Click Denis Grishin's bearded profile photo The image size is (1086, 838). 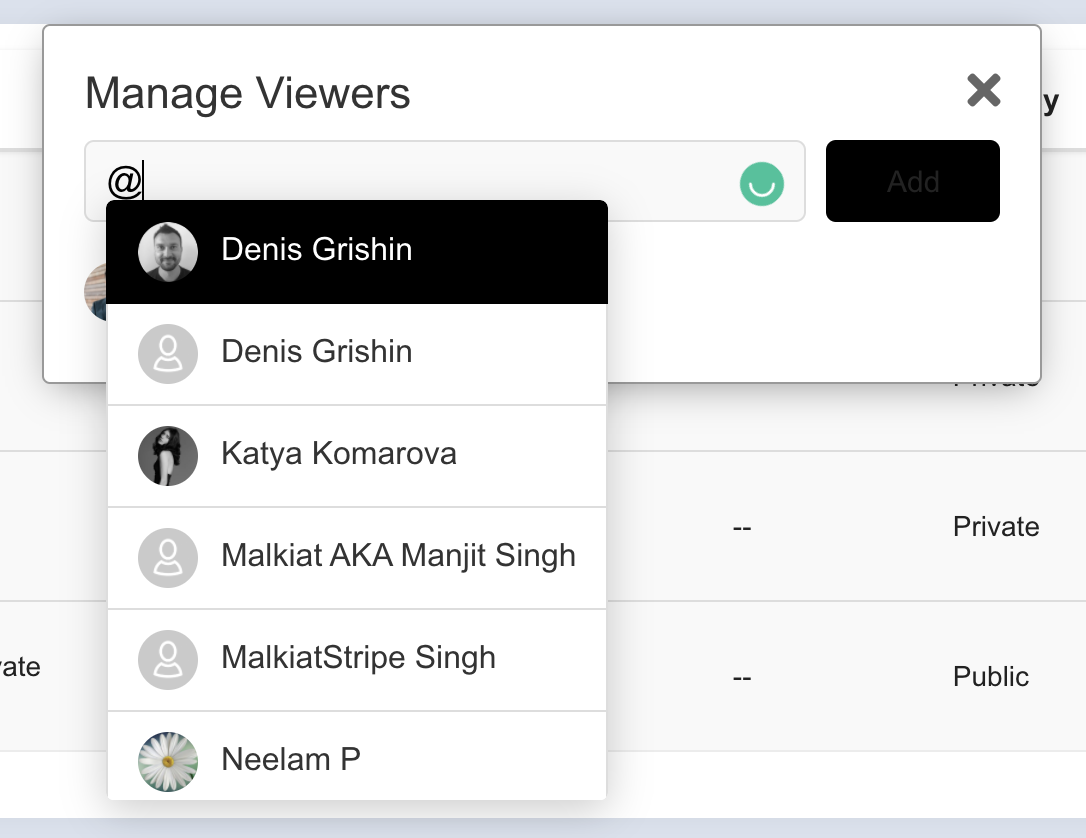click(167, 251)
